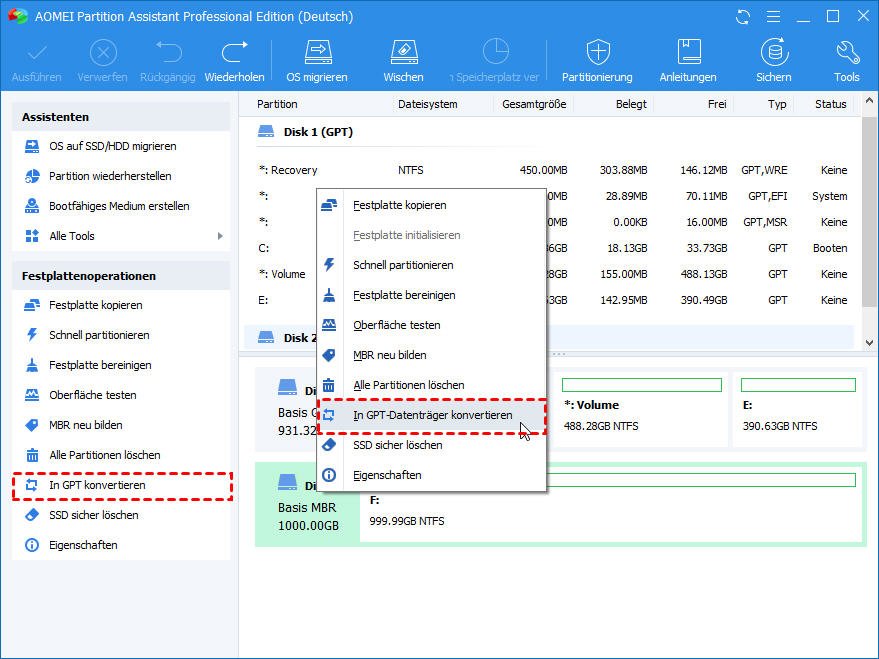This screenshot has width=879, height=659.
Task: Expand the Alle Tools submenu arrow
Action: click(220, 236)
